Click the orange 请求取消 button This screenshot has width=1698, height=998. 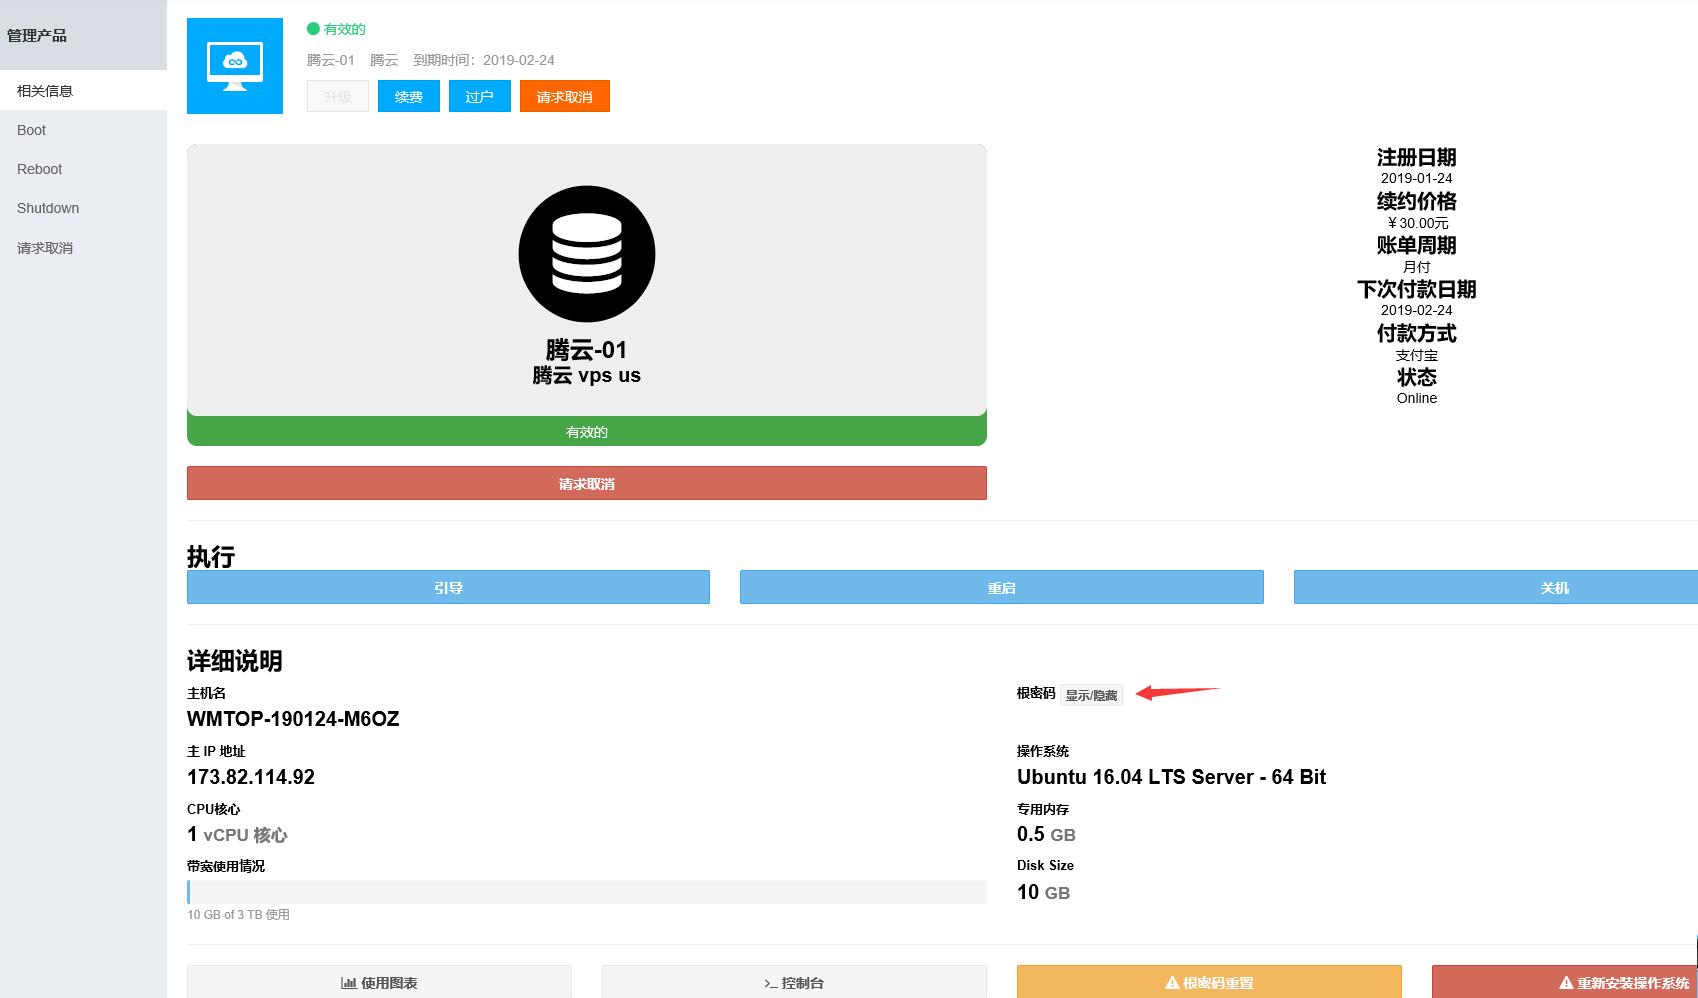(564, 97)
